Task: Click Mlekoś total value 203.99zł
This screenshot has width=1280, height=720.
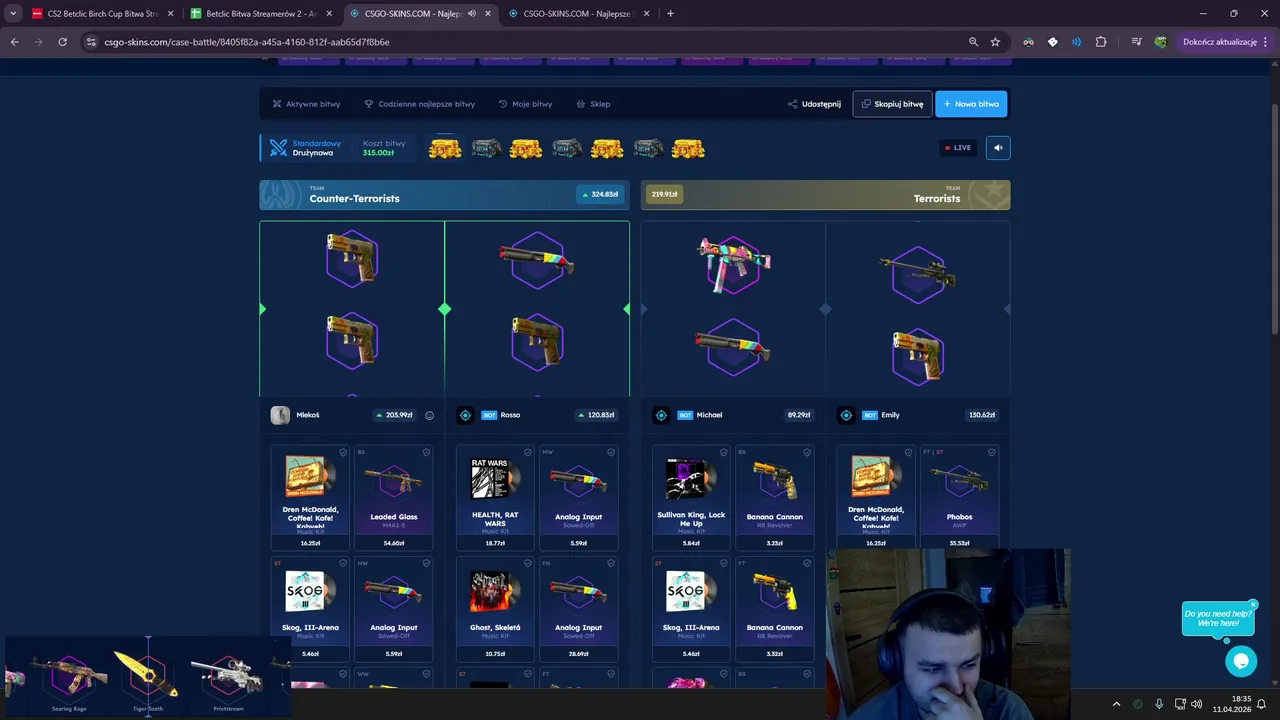Action: tap(395, 415)
